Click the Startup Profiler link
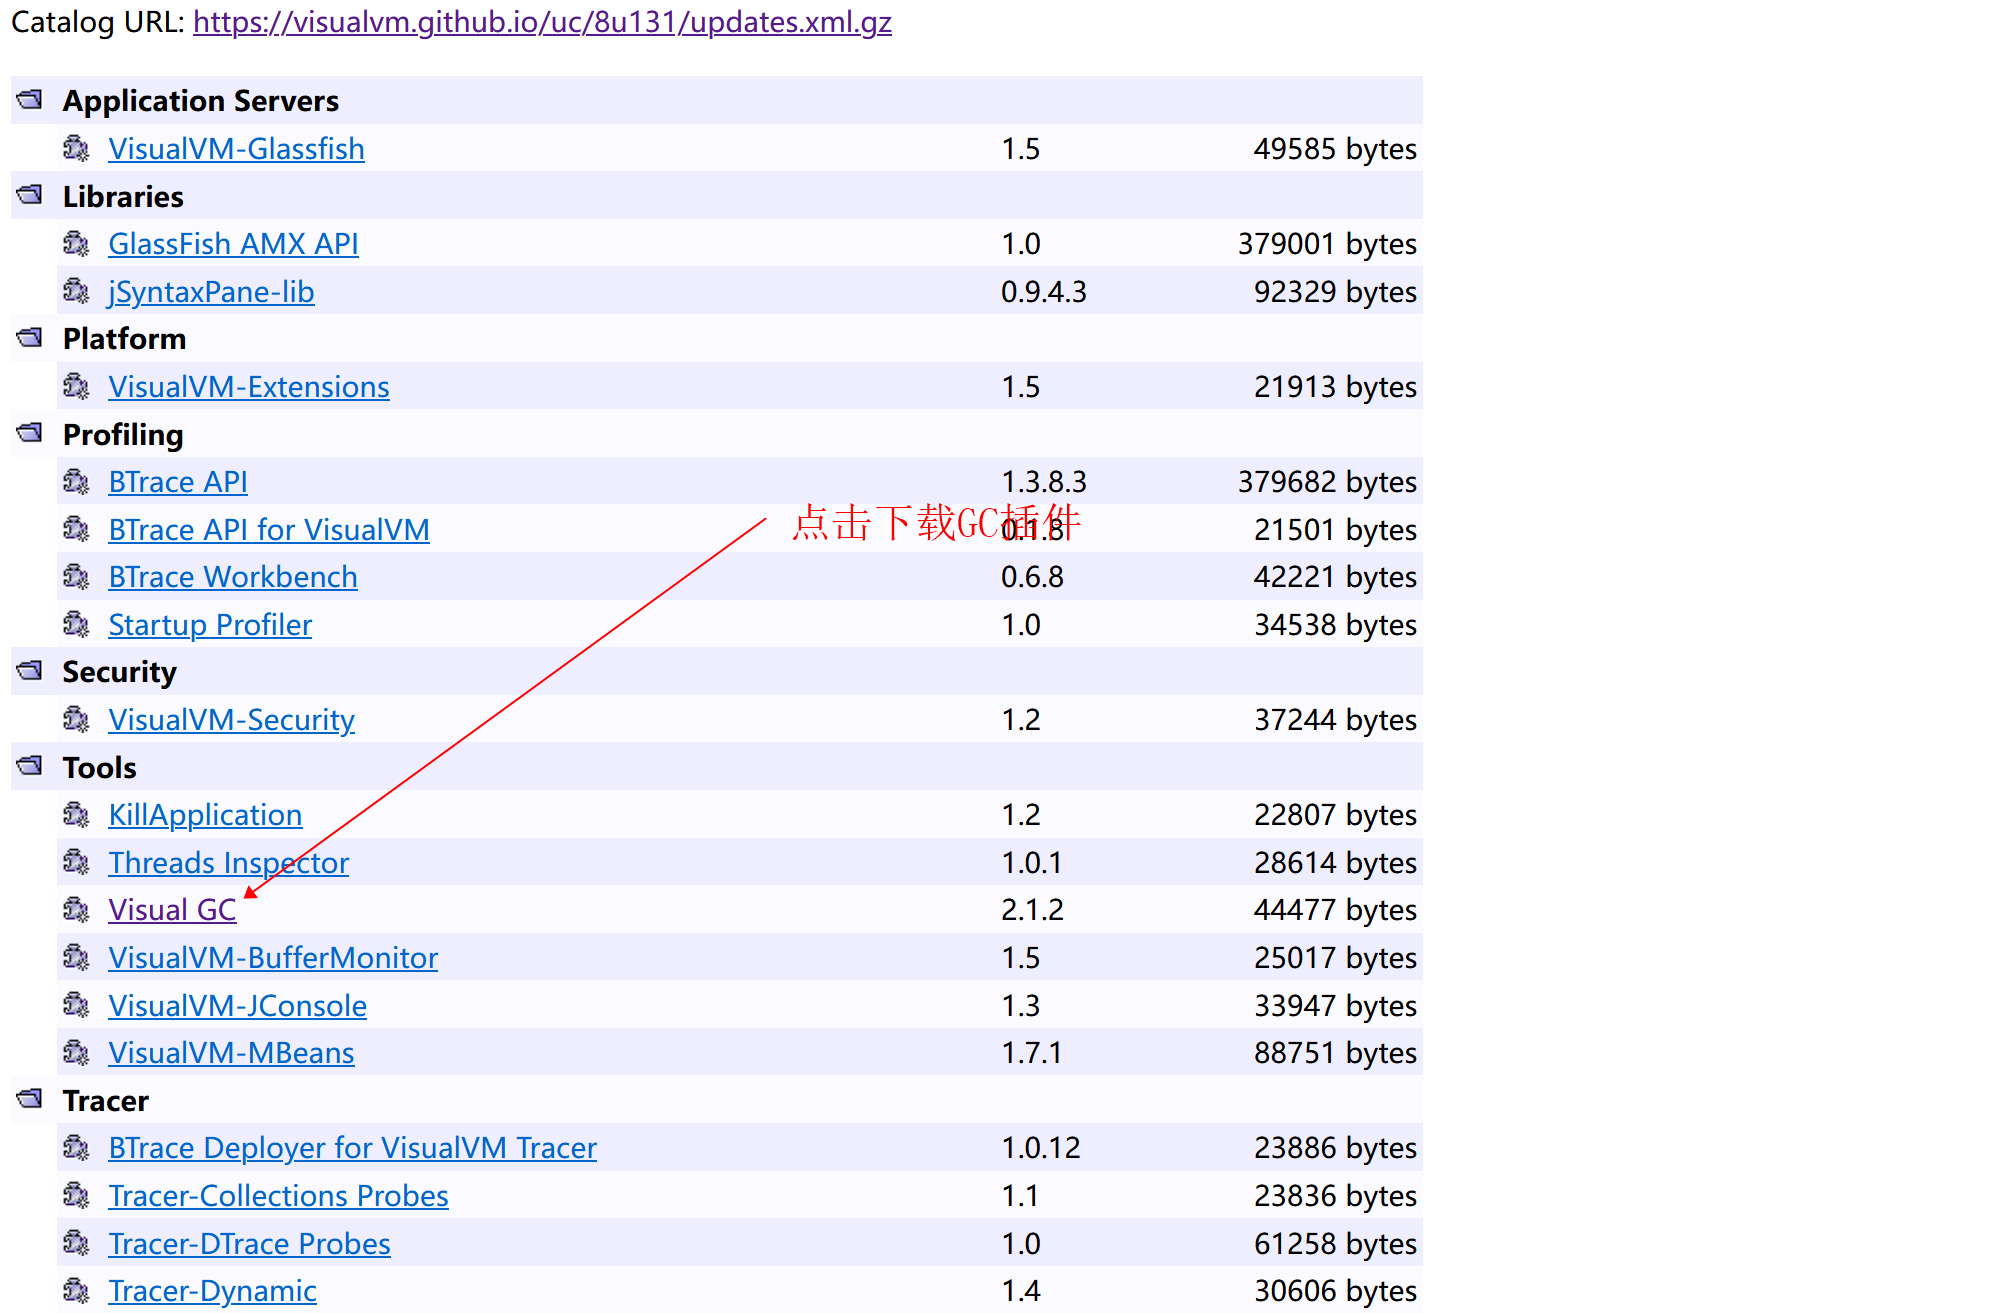This screenshot has width=2012, height=1313. point(210,625)
